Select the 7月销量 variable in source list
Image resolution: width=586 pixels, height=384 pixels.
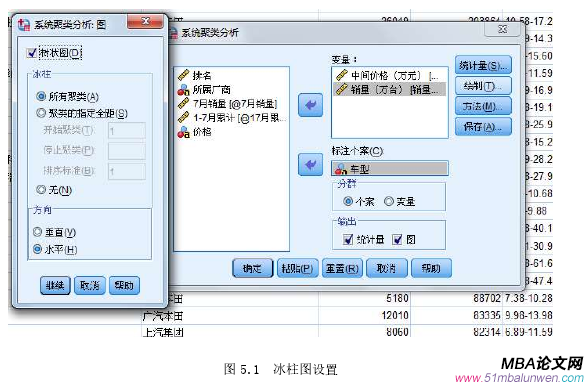click(x=235, y=104)
